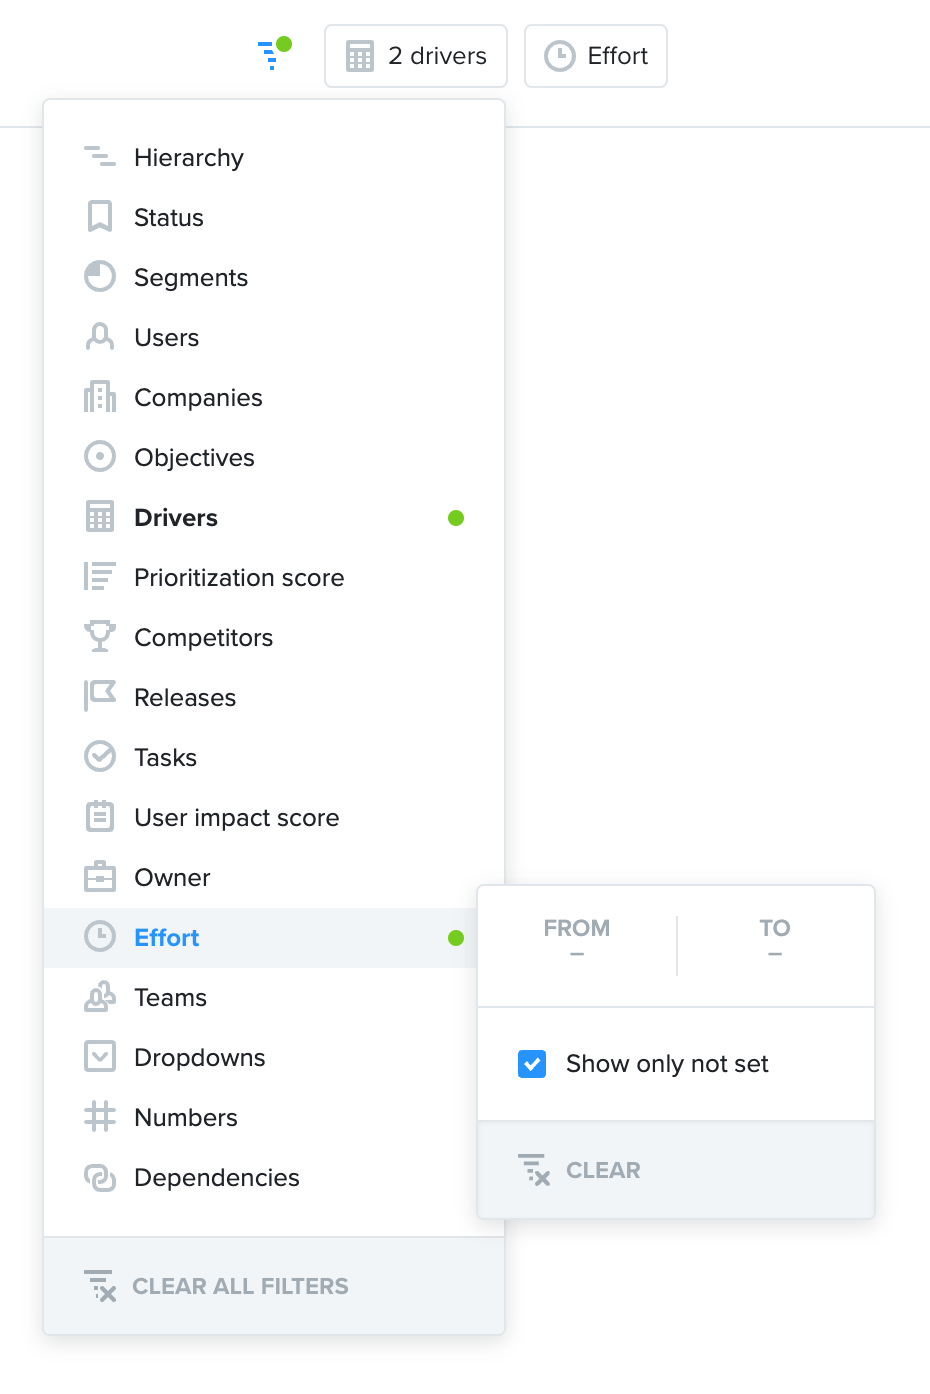930x1394 pixels.
Task: Uncheck Show only not set checkbox
Action: click(532, 1064)
